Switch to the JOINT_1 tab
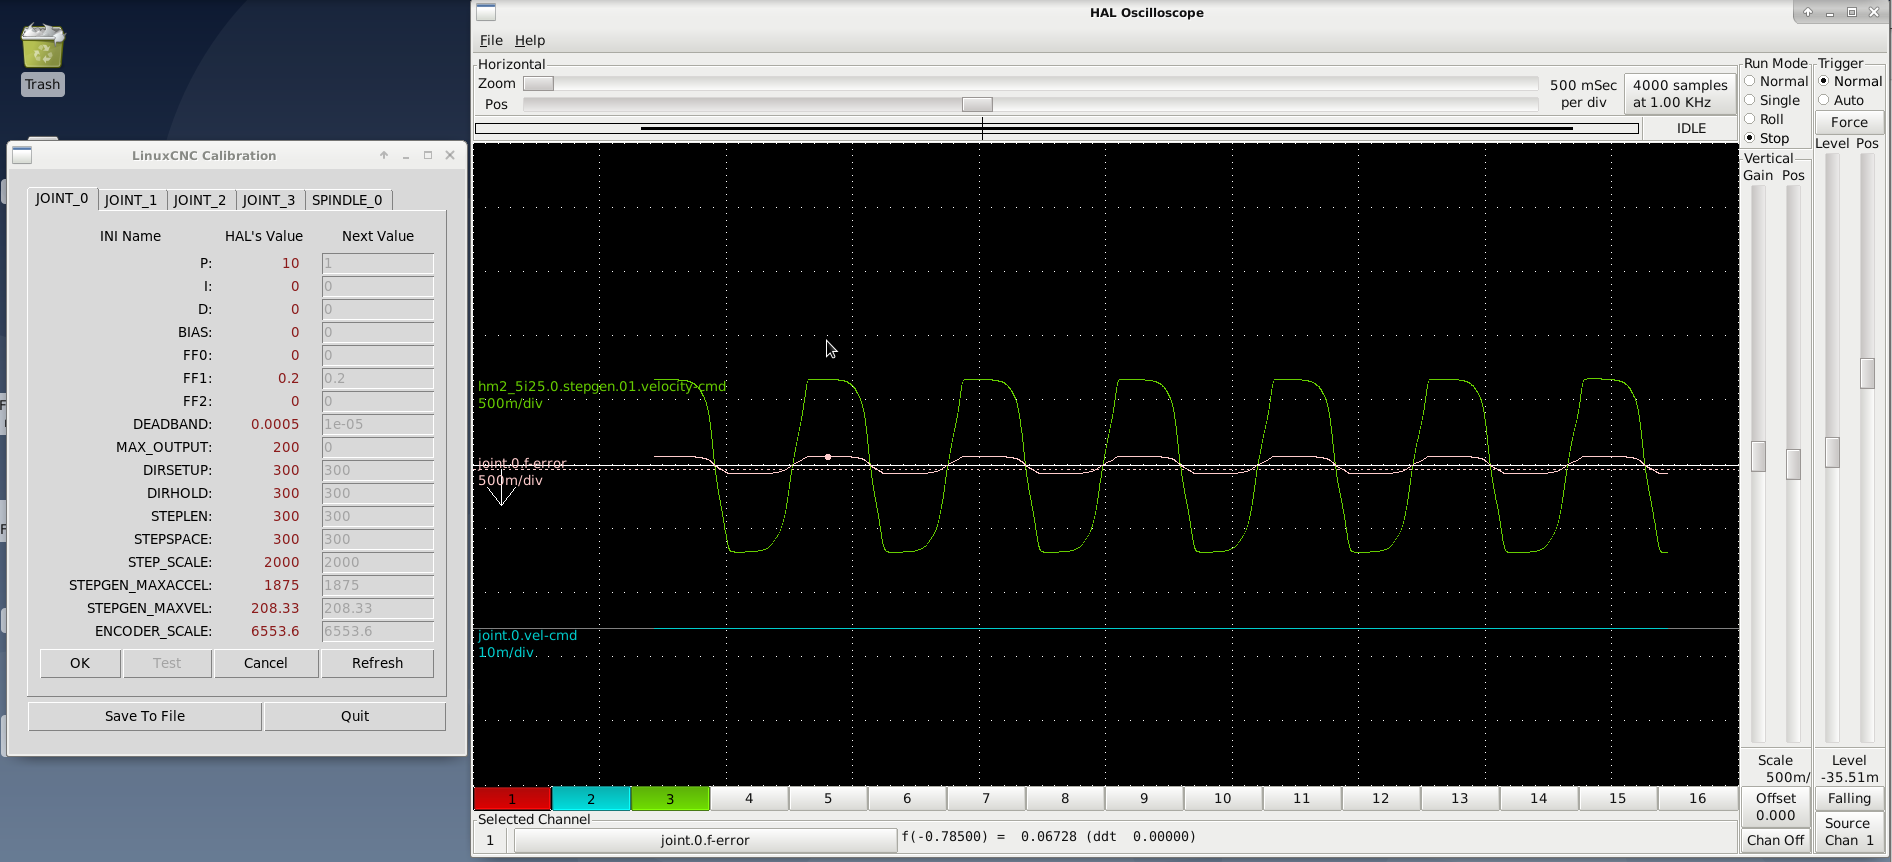Screen dimensions: 1892x862 pos(131,200)
